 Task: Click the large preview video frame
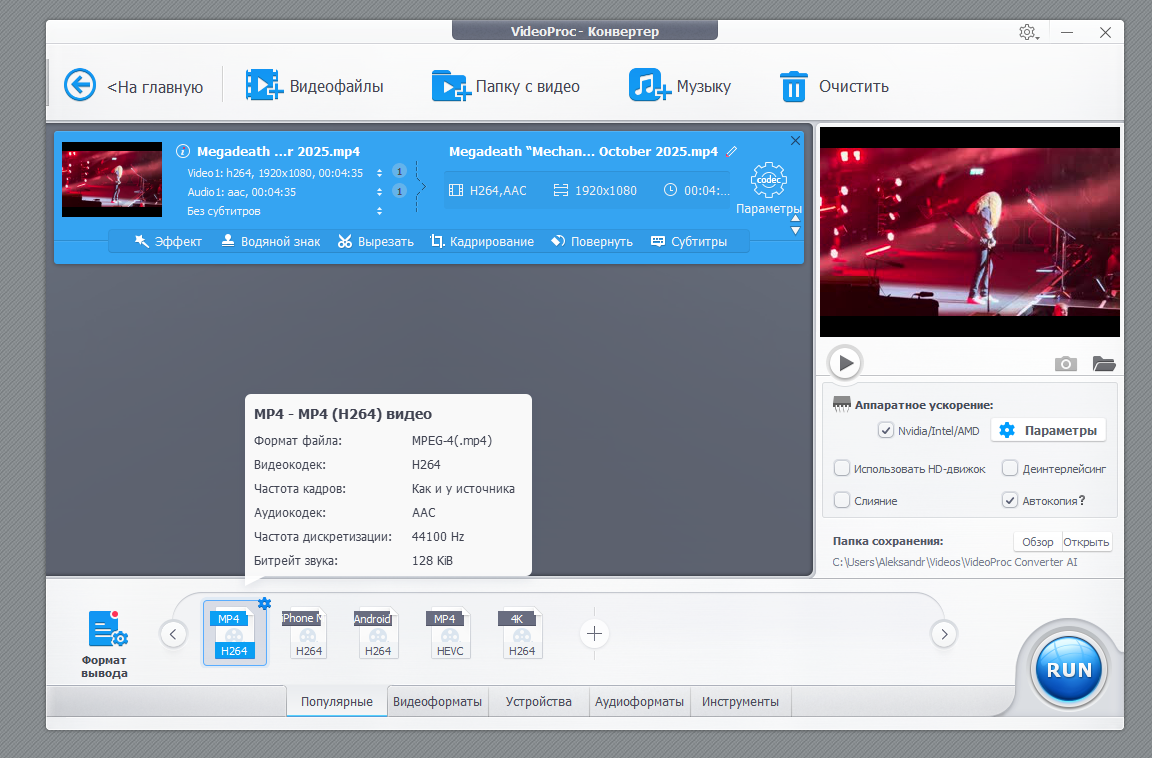tap(970, 232)
